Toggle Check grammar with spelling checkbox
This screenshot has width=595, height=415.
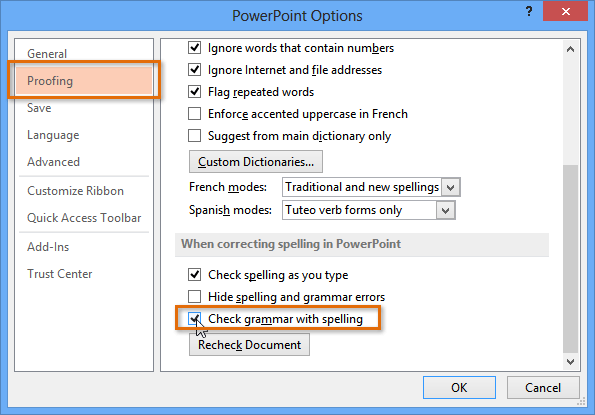point(195,319)
